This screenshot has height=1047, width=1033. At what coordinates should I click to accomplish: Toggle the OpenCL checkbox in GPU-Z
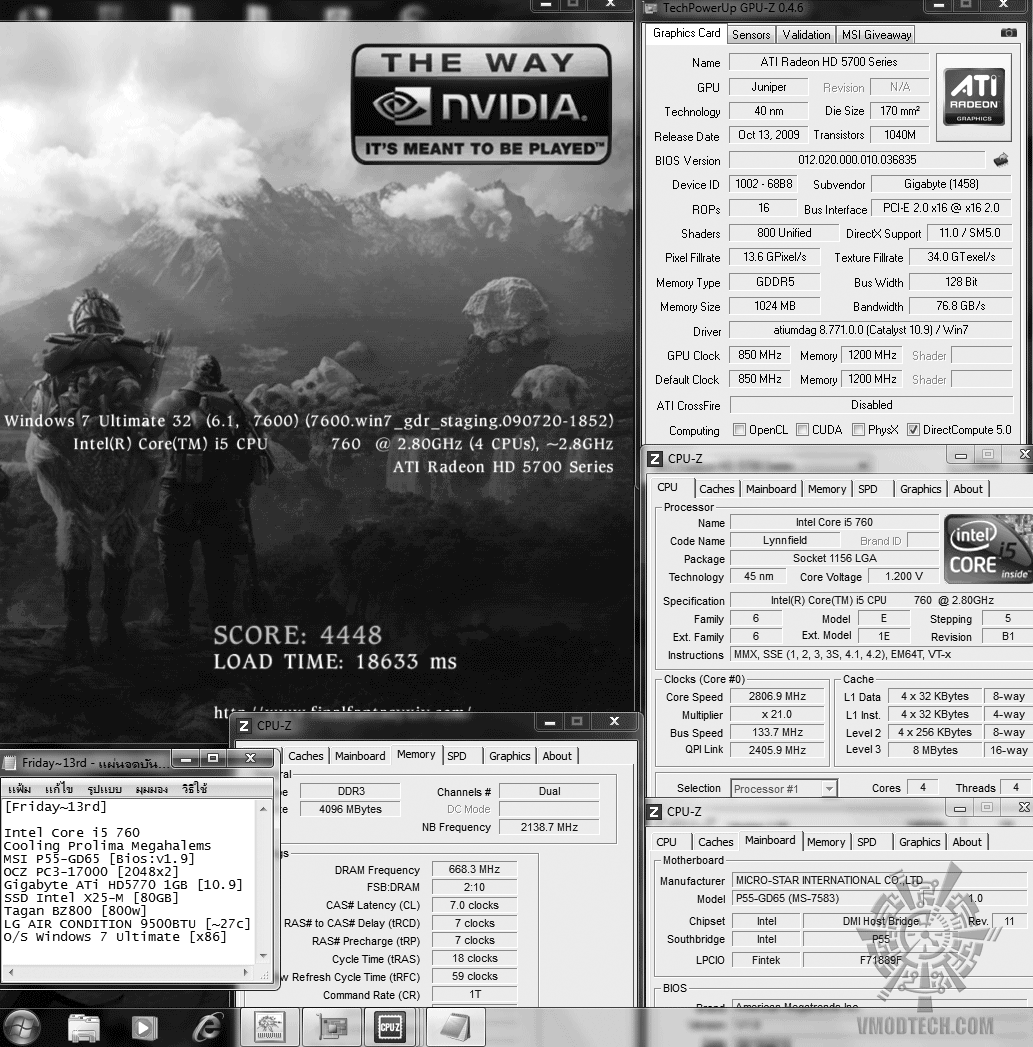[x=739, y=430]
